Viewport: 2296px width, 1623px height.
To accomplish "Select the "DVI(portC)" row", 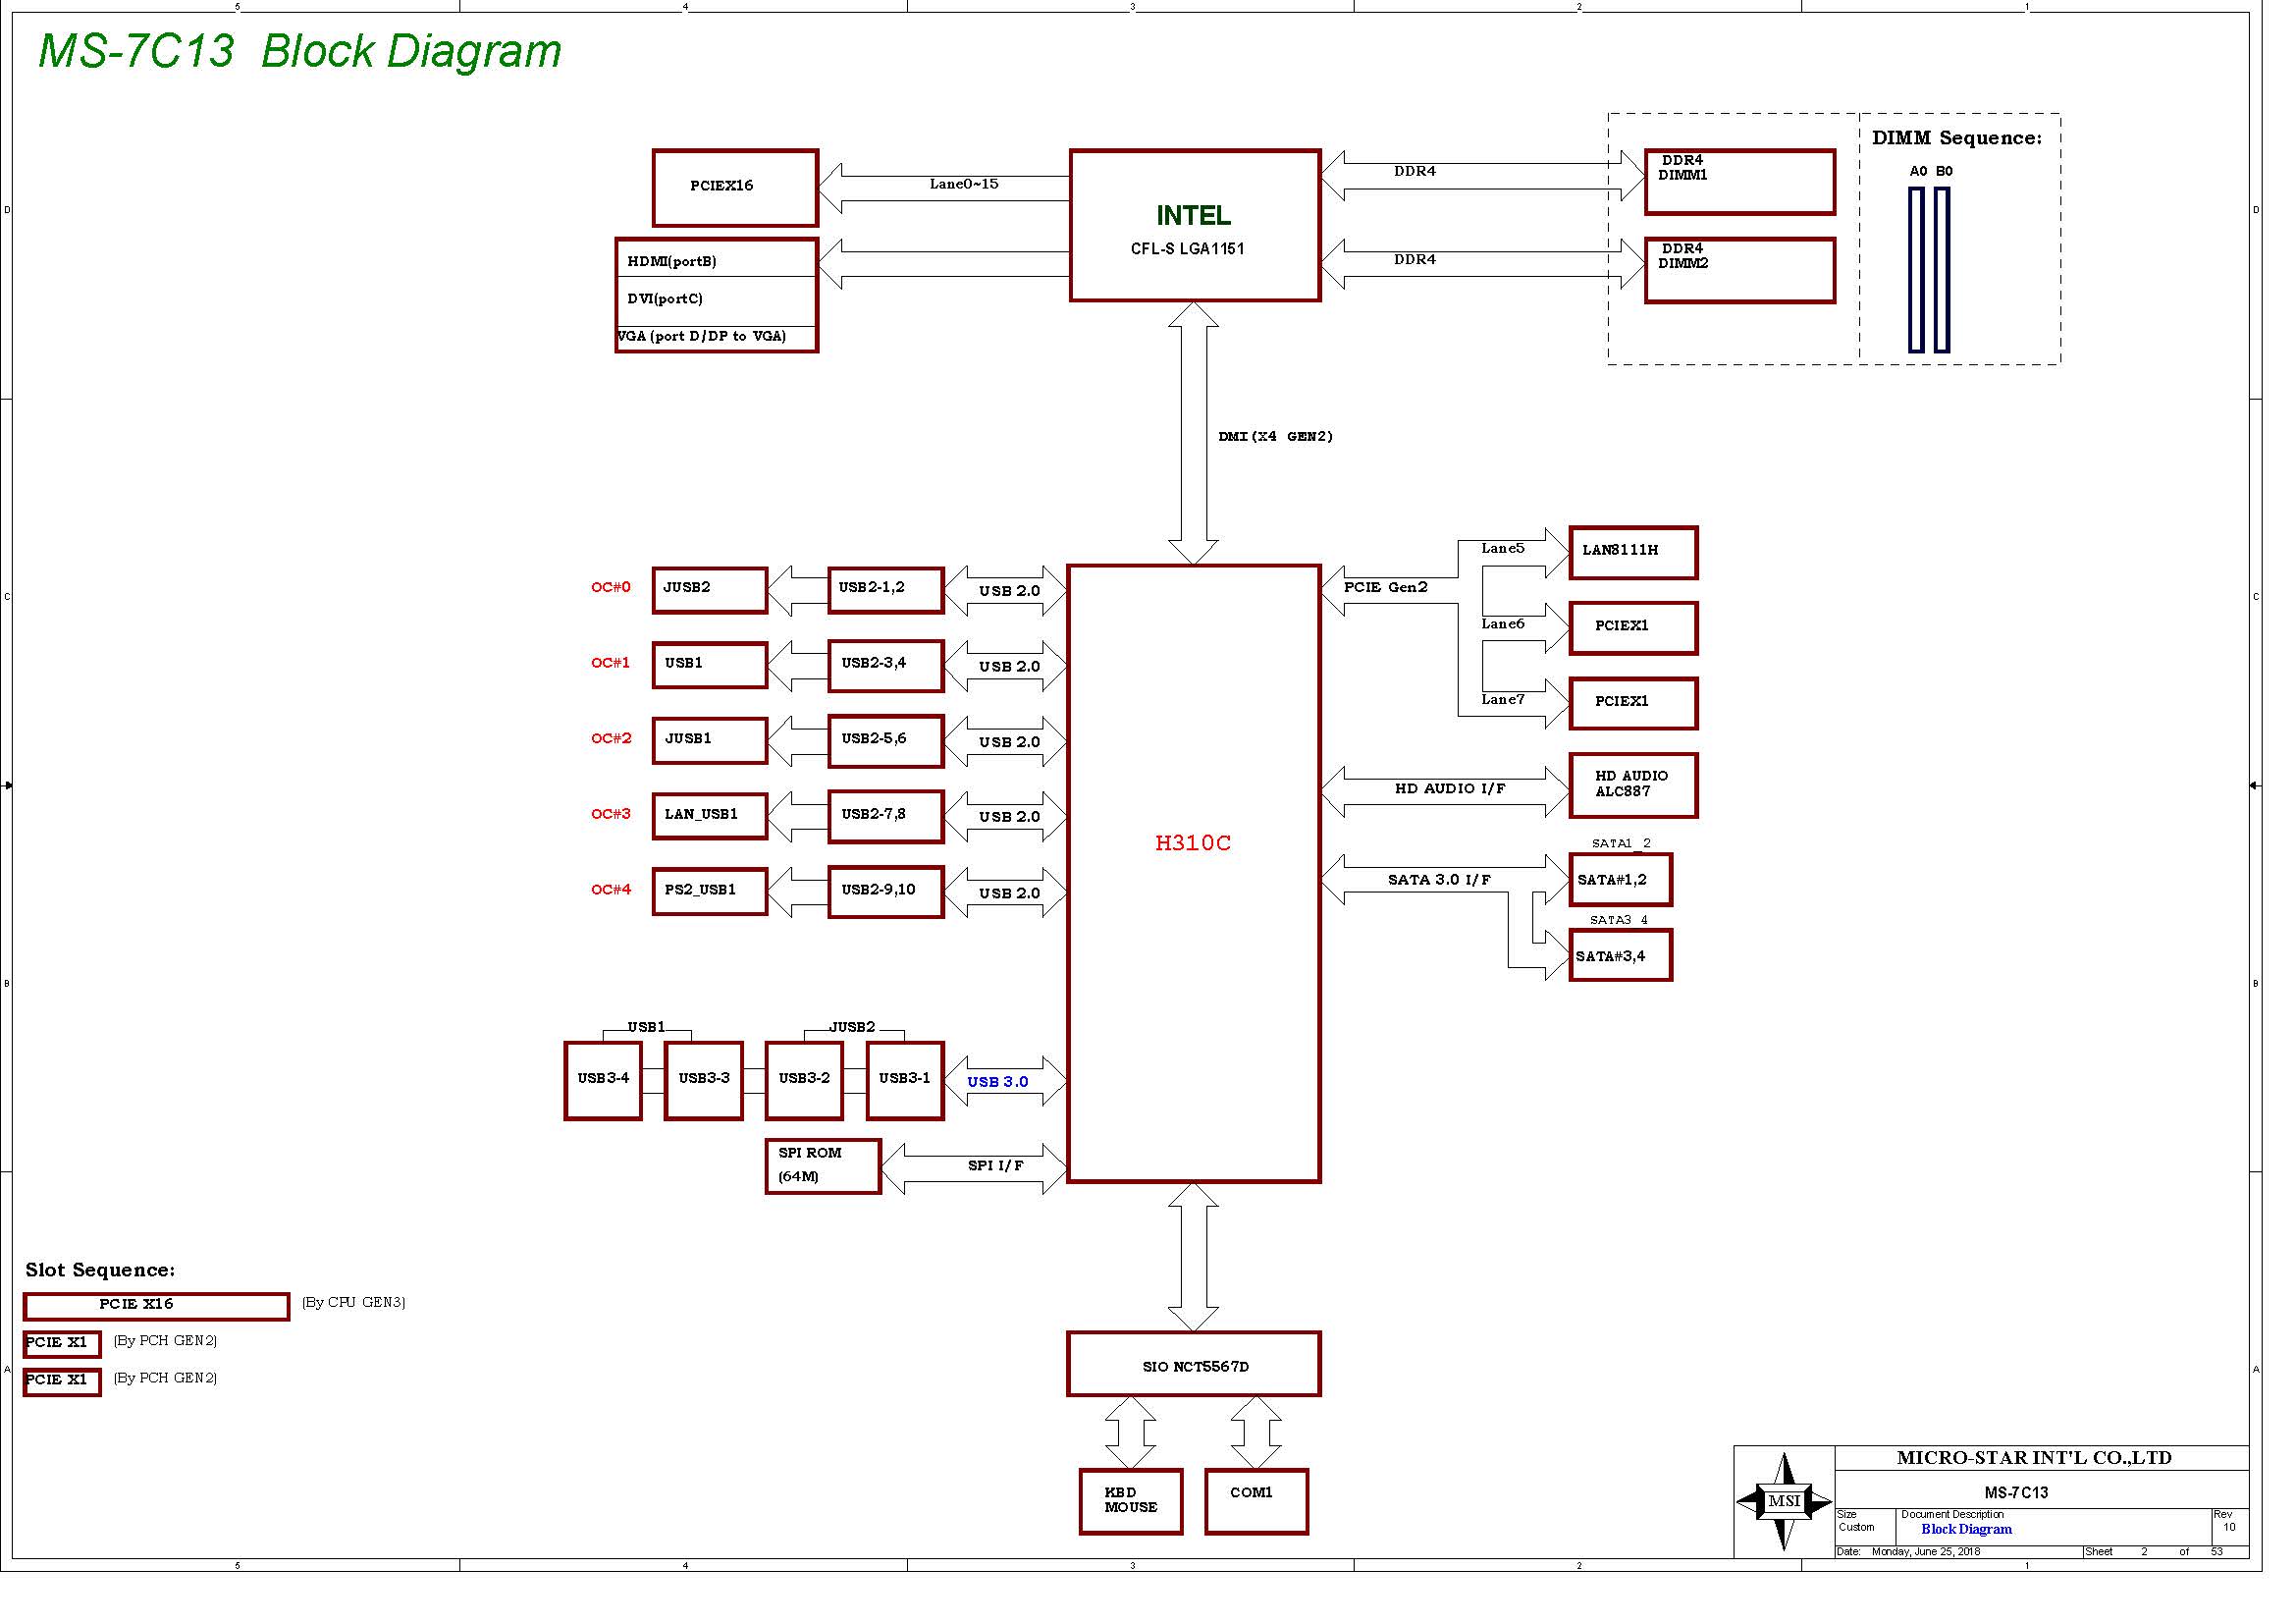I will tap(717, 300).
